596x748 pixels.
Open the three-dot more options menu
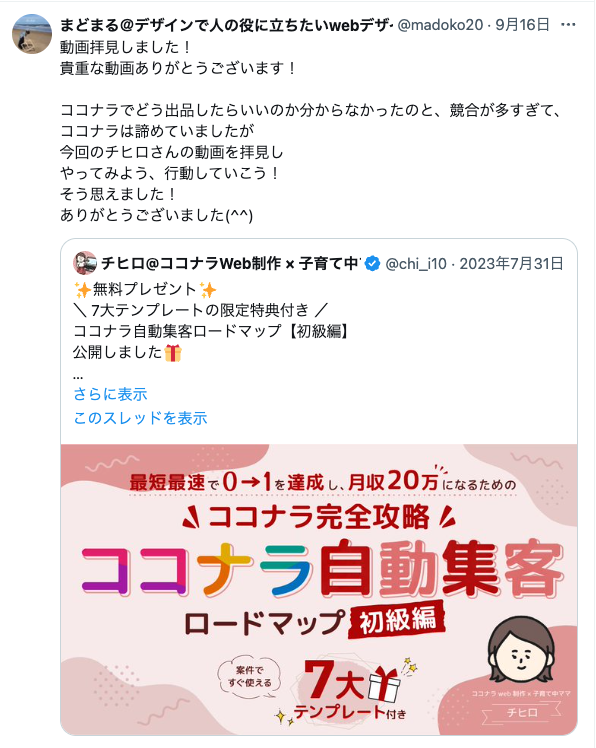(x=568, y=25)
